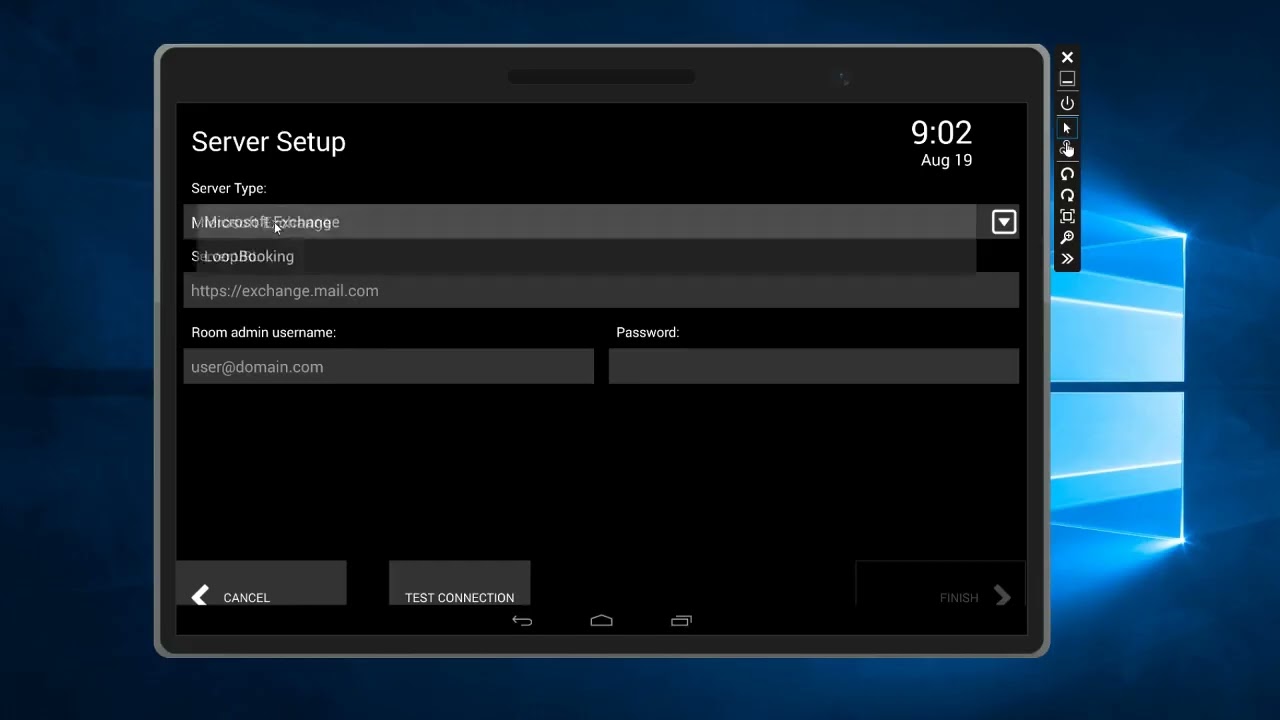The width and height of the screenshot is (1280, 720).
Task: Click the Cancel button
Action: point(261,584)
